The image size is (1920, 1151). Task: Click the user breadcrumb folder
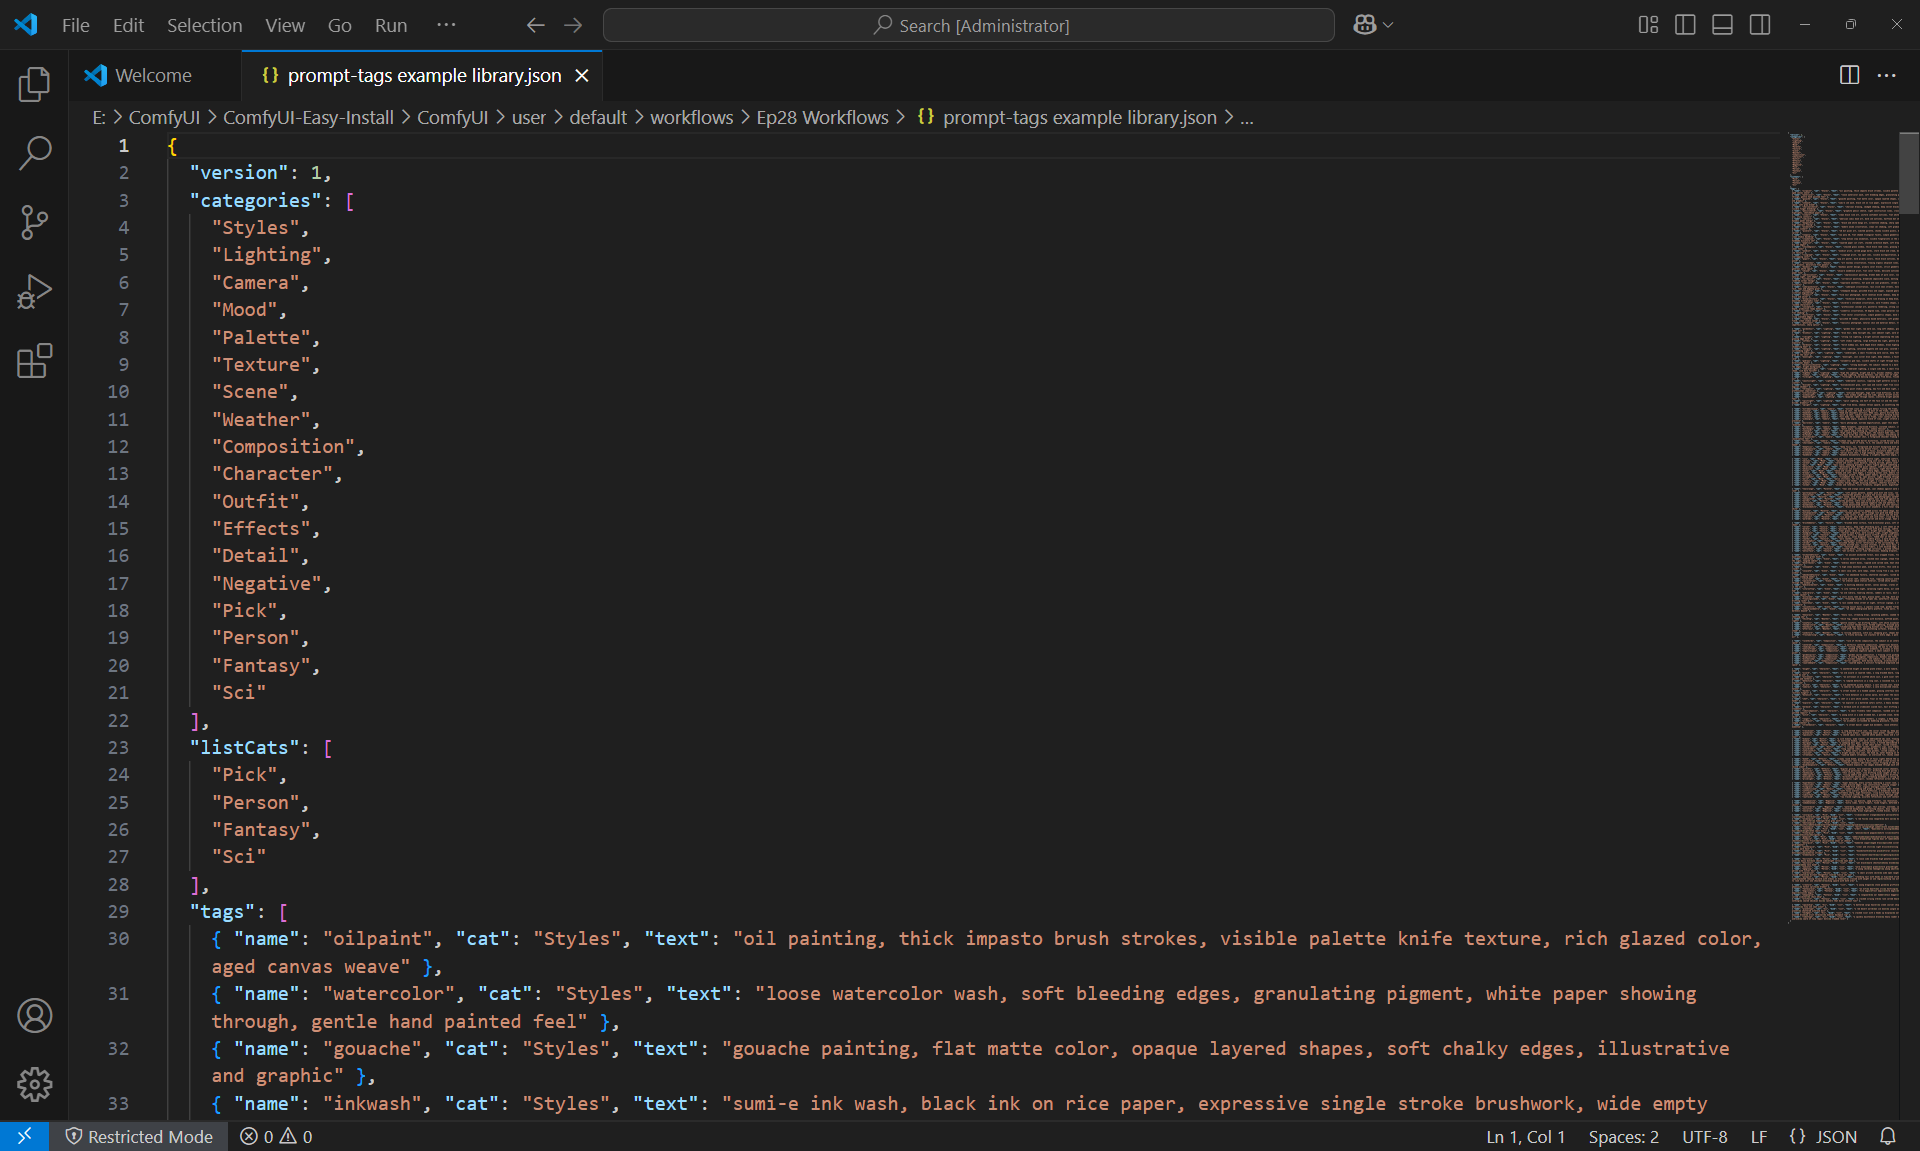click(x=529, y=117)
